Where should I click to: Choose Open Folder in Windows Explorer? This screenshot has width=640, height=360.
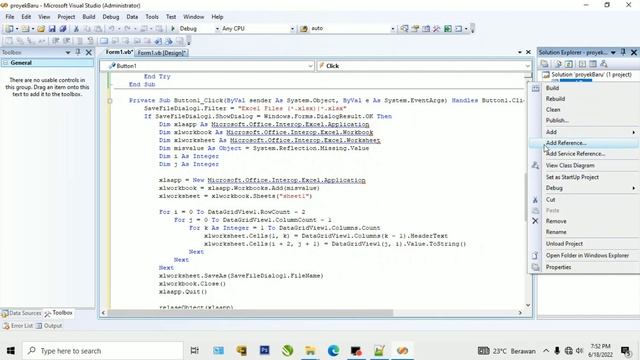(584, 256)
